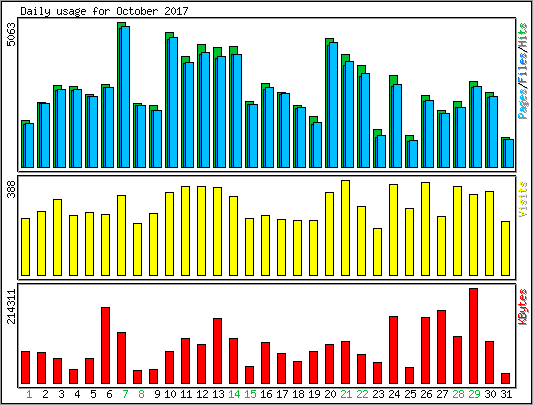Click the yellow 'Visits' legend label
The height and width of the screenshot is (405, 533).
tap(523, 199)
